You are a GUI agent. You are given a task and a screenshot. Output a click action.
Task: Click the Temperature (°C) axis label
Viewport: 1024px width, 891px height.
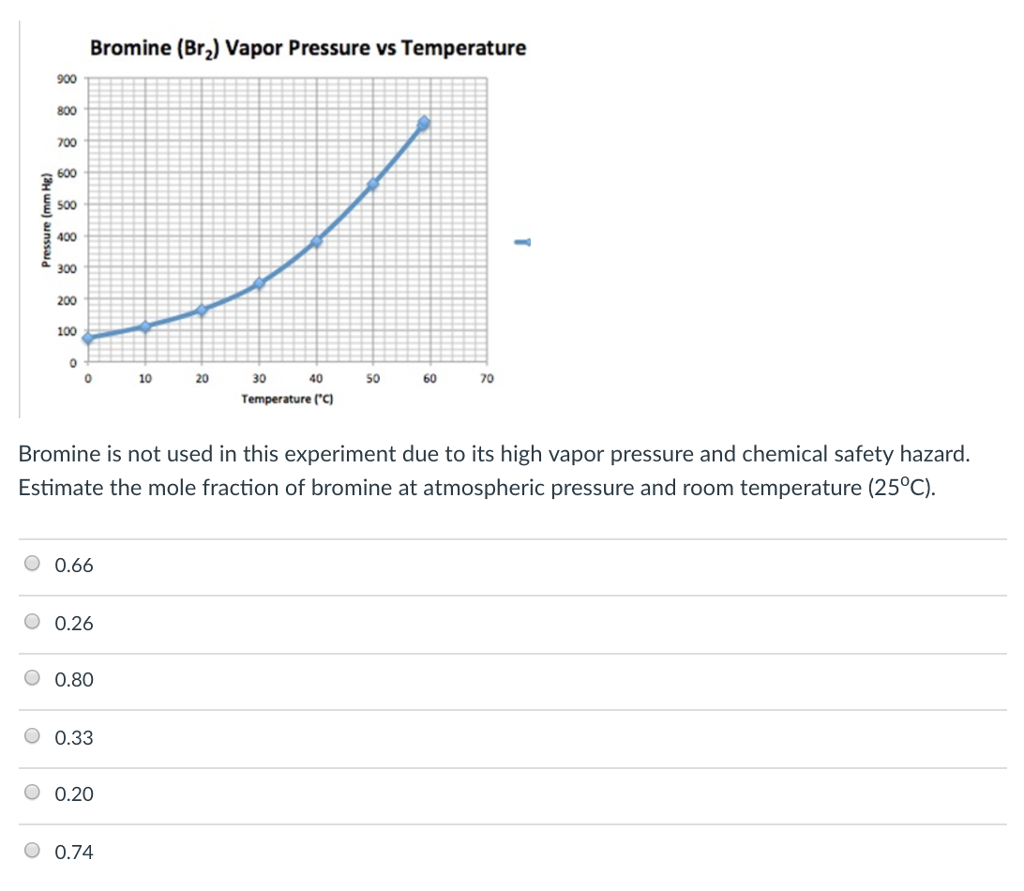click(286, 397)
